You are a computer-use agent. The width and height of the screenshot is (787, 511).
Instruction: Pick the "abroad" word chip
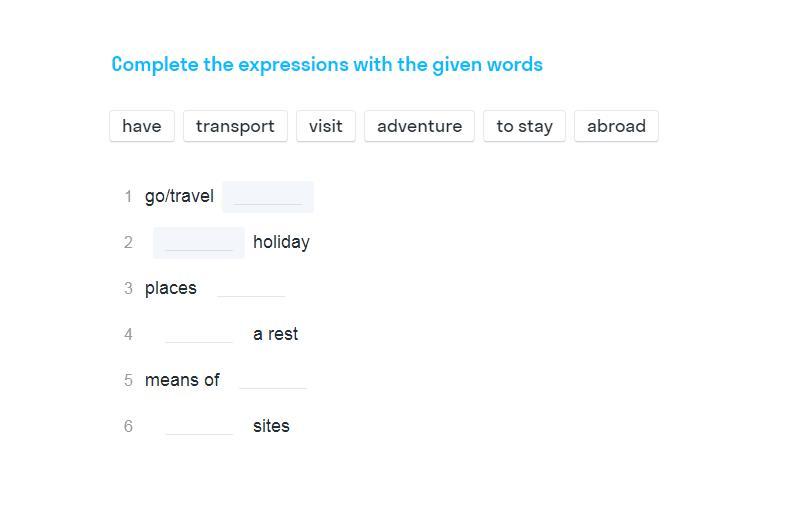616,126
